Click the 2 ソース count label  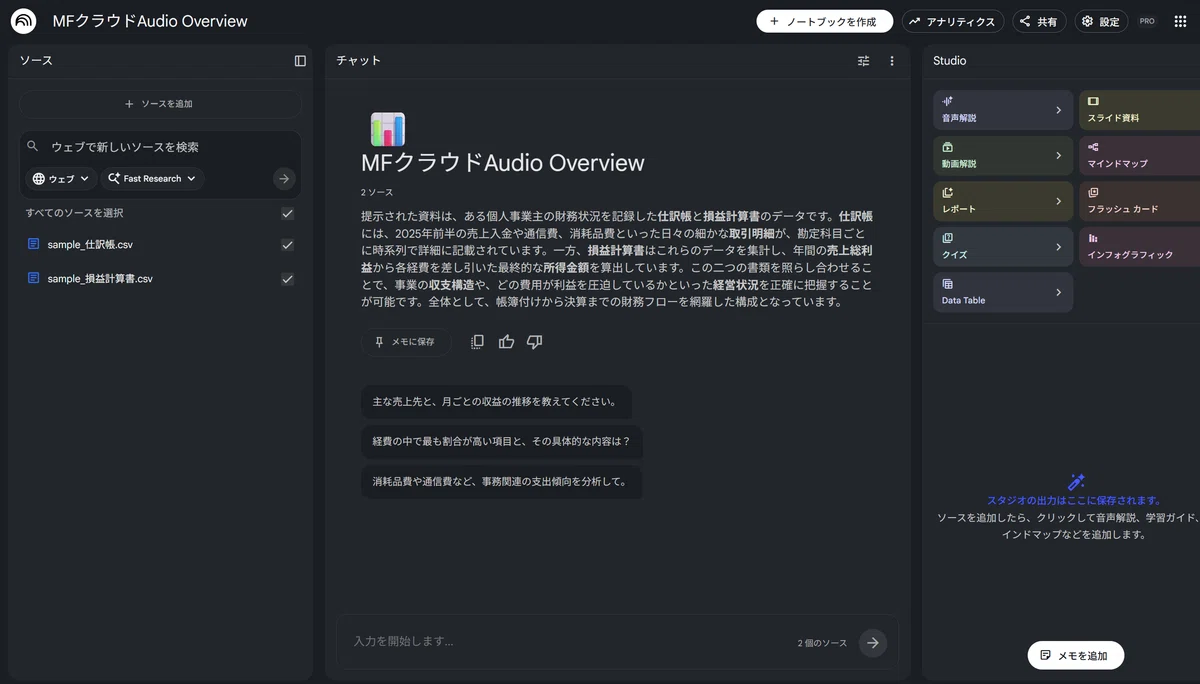tap(377, 192)
